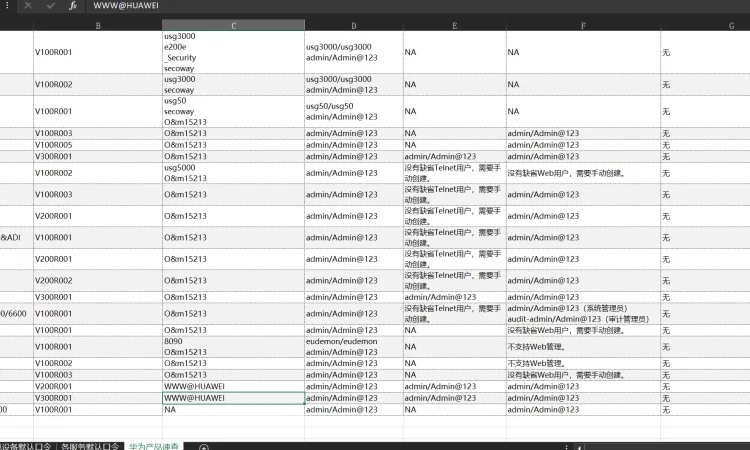Screen dimensions: 750x450
Task: Select column G header
Action: pyautogui.click(x=731, y=25)
